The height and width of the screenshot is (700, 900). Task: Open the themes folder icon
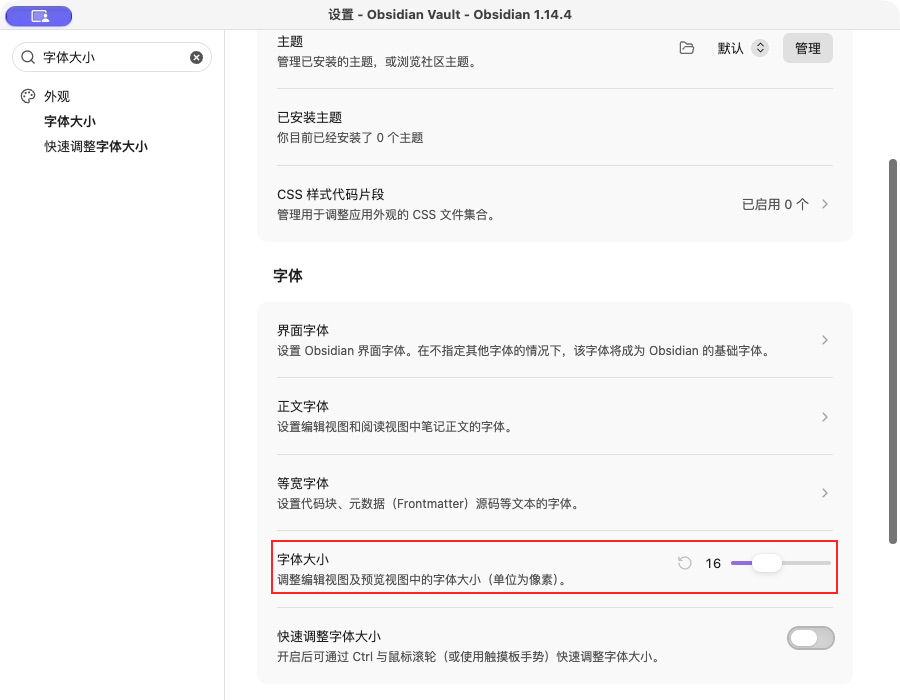click(x=686, y=48)
